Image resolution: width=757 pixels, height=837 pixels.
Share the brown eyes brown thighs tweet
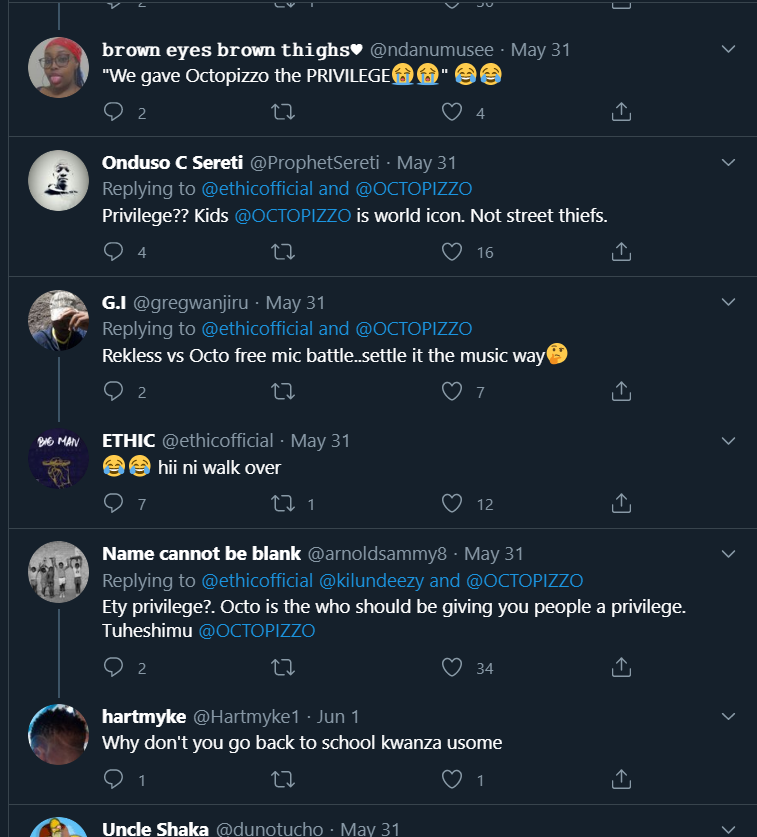(x=621, y=113)
